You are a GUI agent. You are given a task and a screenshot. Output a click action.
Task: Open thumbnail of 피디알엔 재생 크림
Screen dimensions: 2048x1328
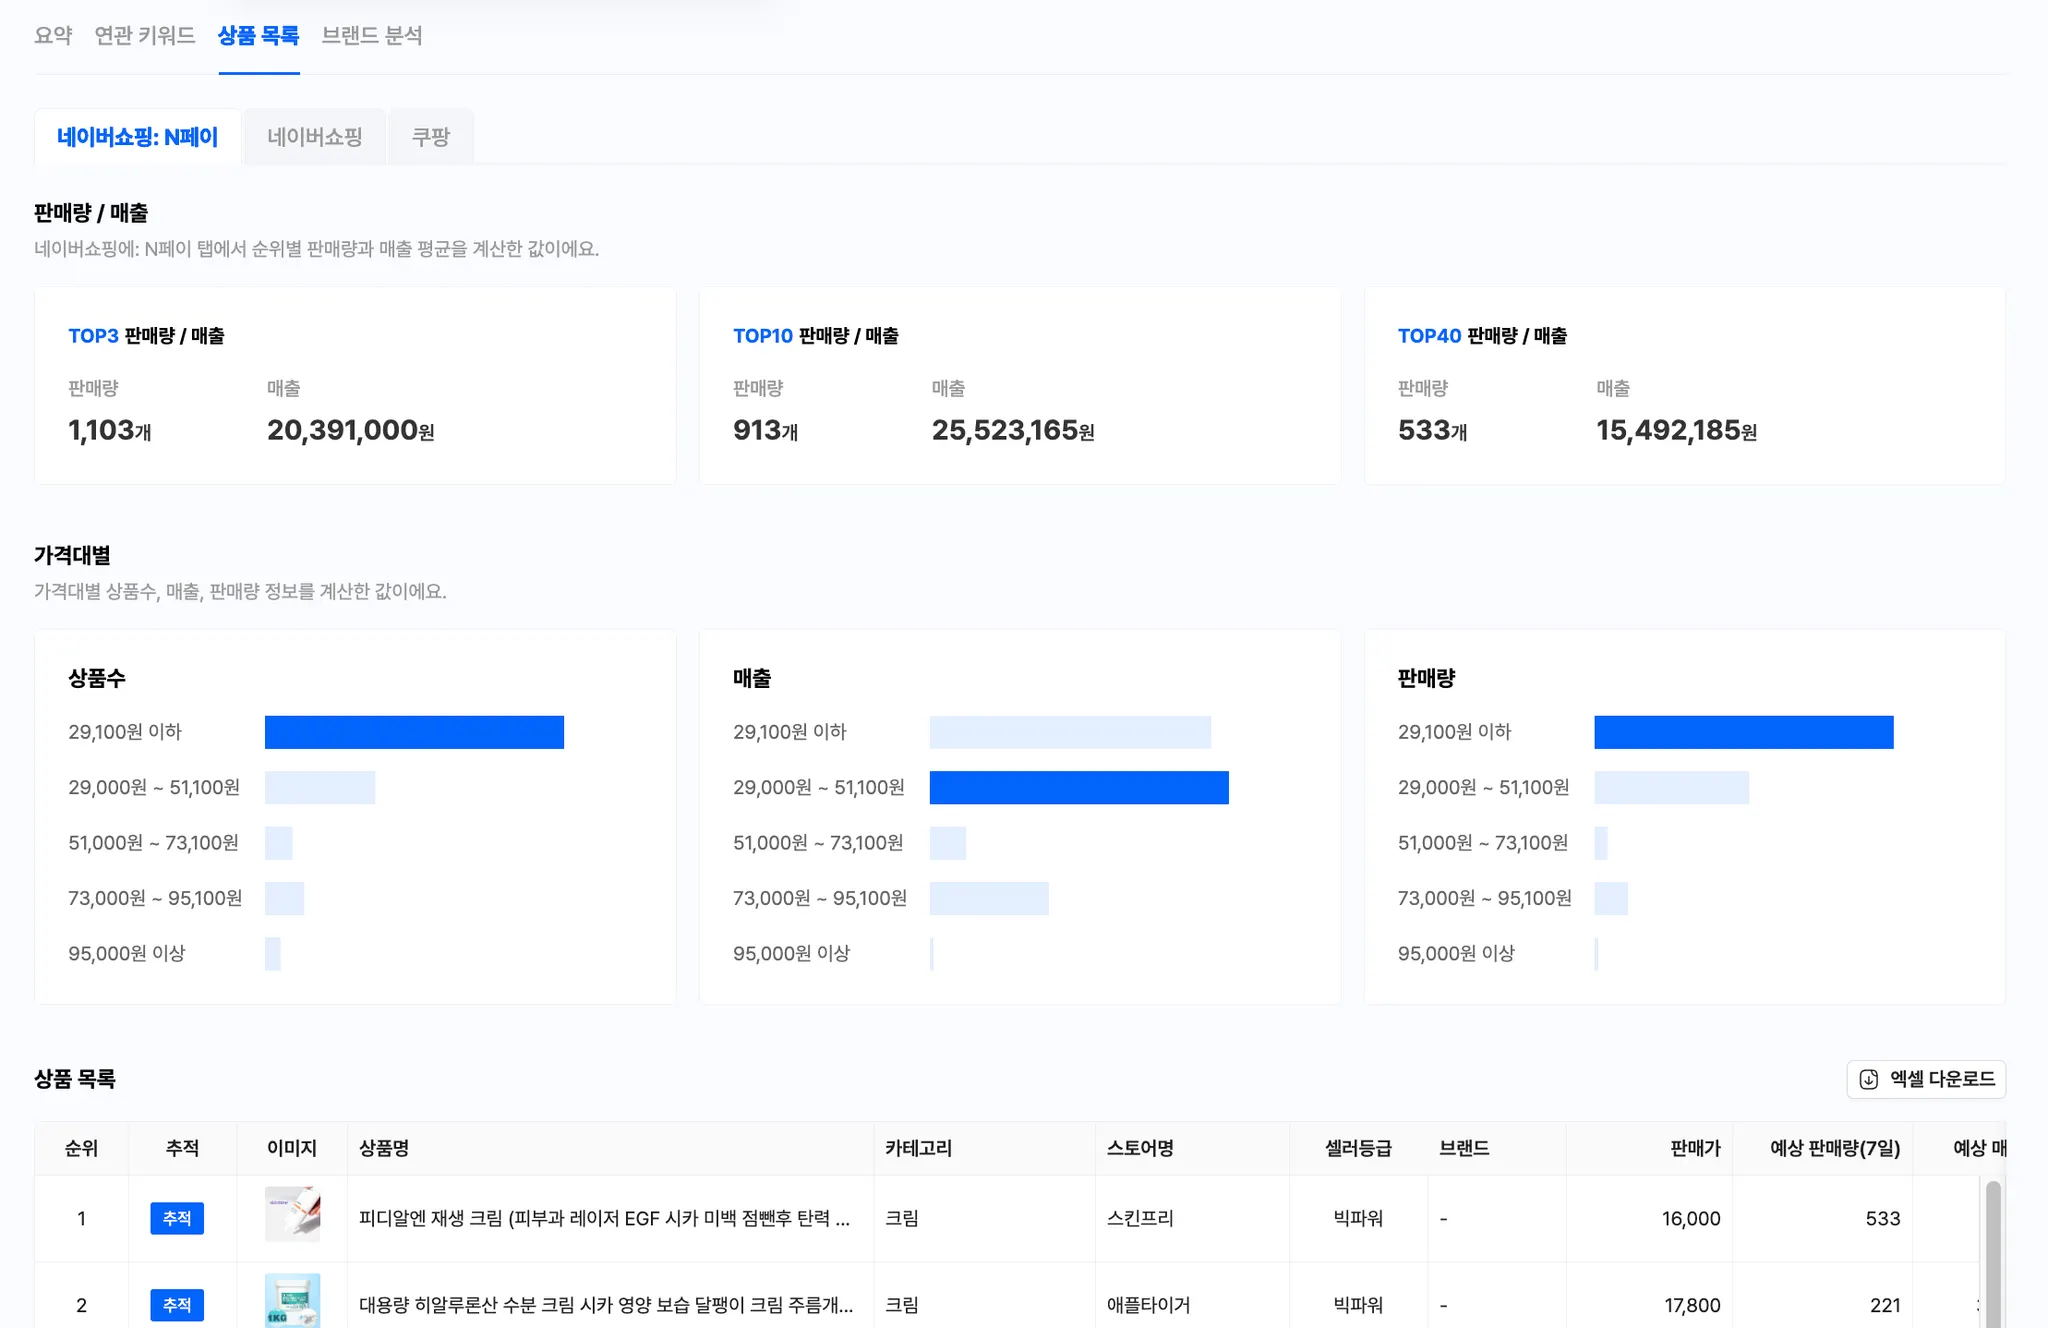coord(292,1215)
